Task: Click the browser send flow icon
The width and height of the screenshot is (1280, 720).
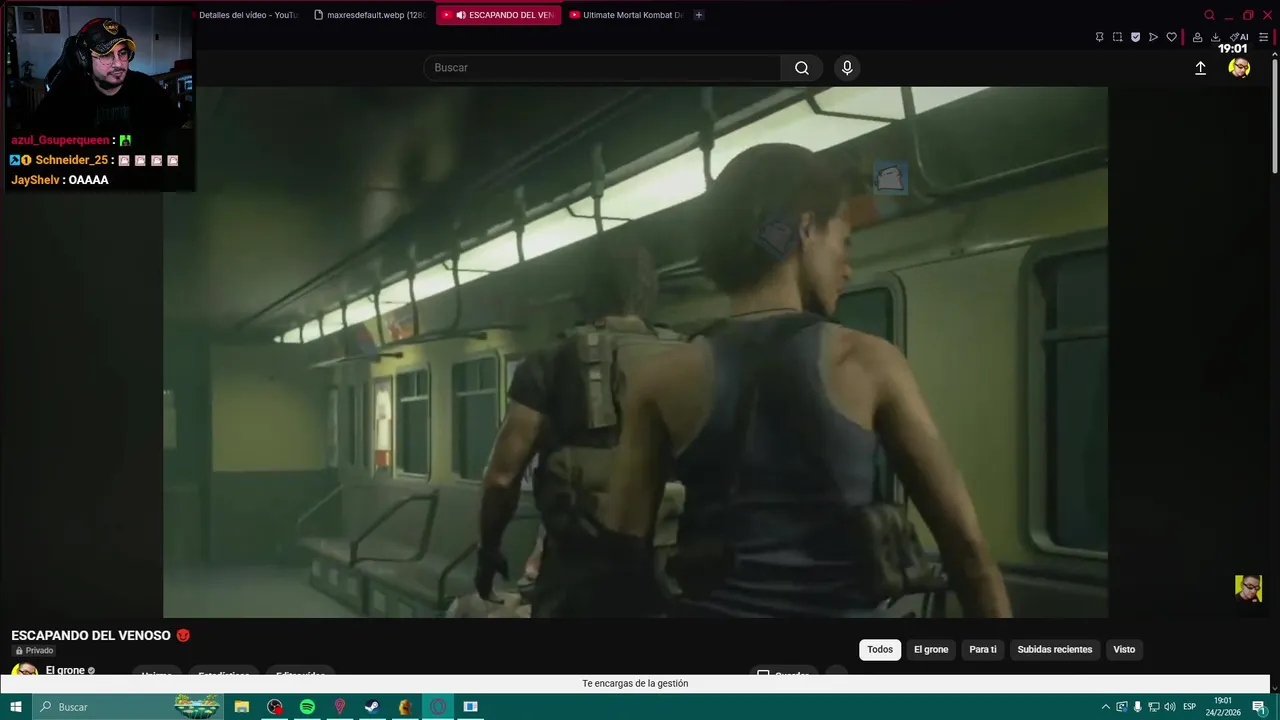Action: [1153, 37]
